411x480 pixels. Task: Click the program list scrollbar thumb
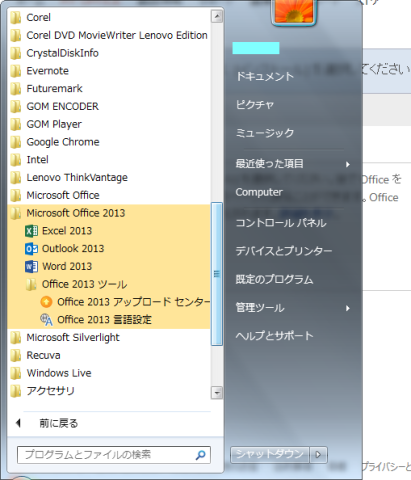pos(217,274)
